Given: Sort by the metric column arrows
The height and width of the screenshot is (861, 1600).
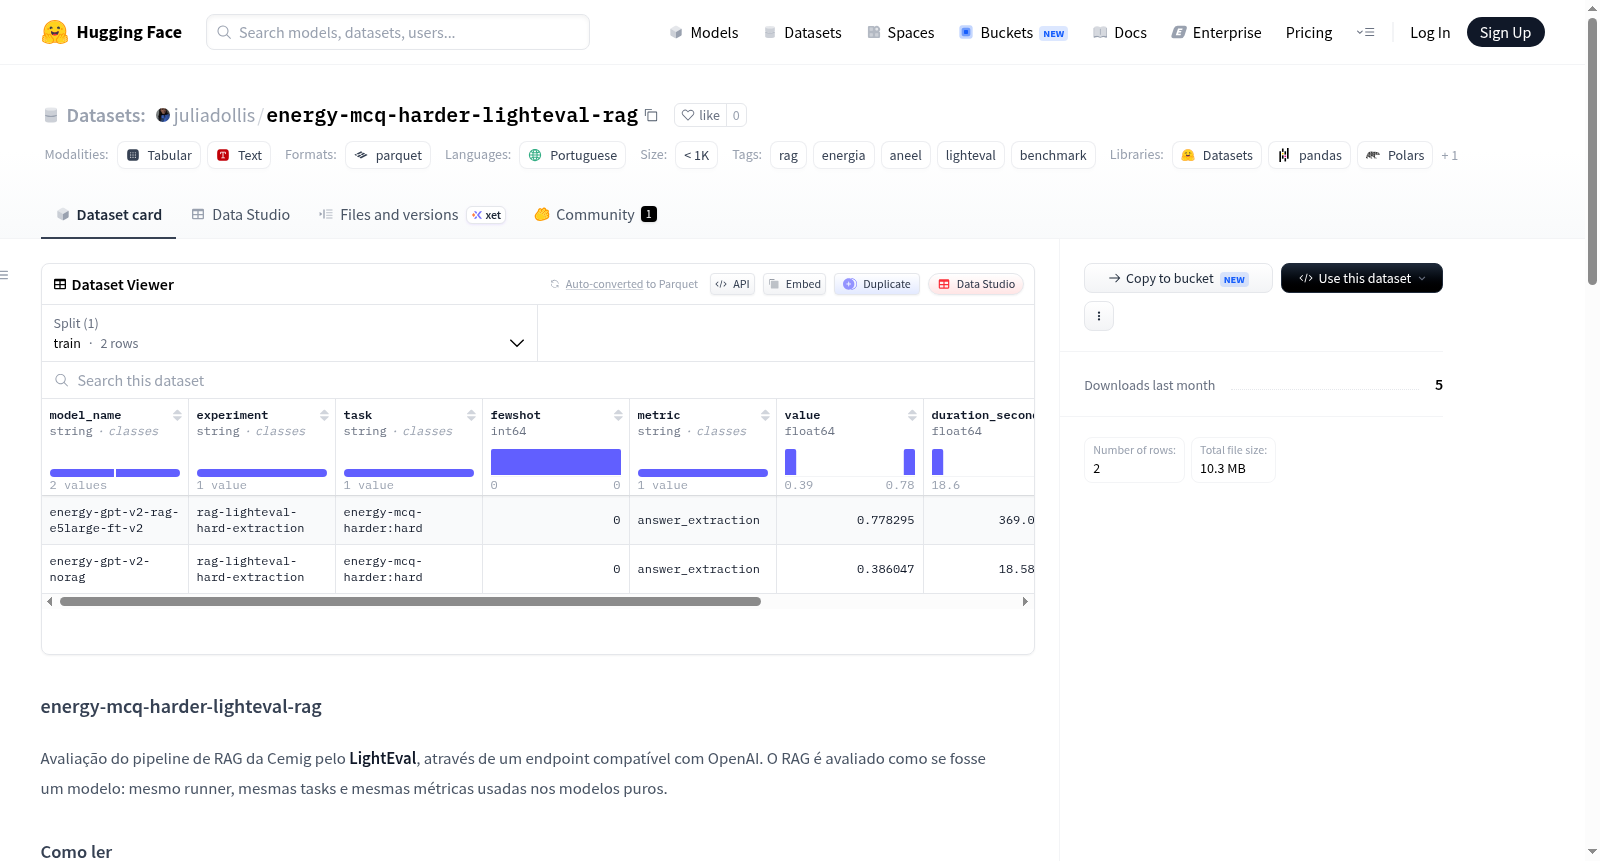Looking at the screenshot, I should click(765, 415).
